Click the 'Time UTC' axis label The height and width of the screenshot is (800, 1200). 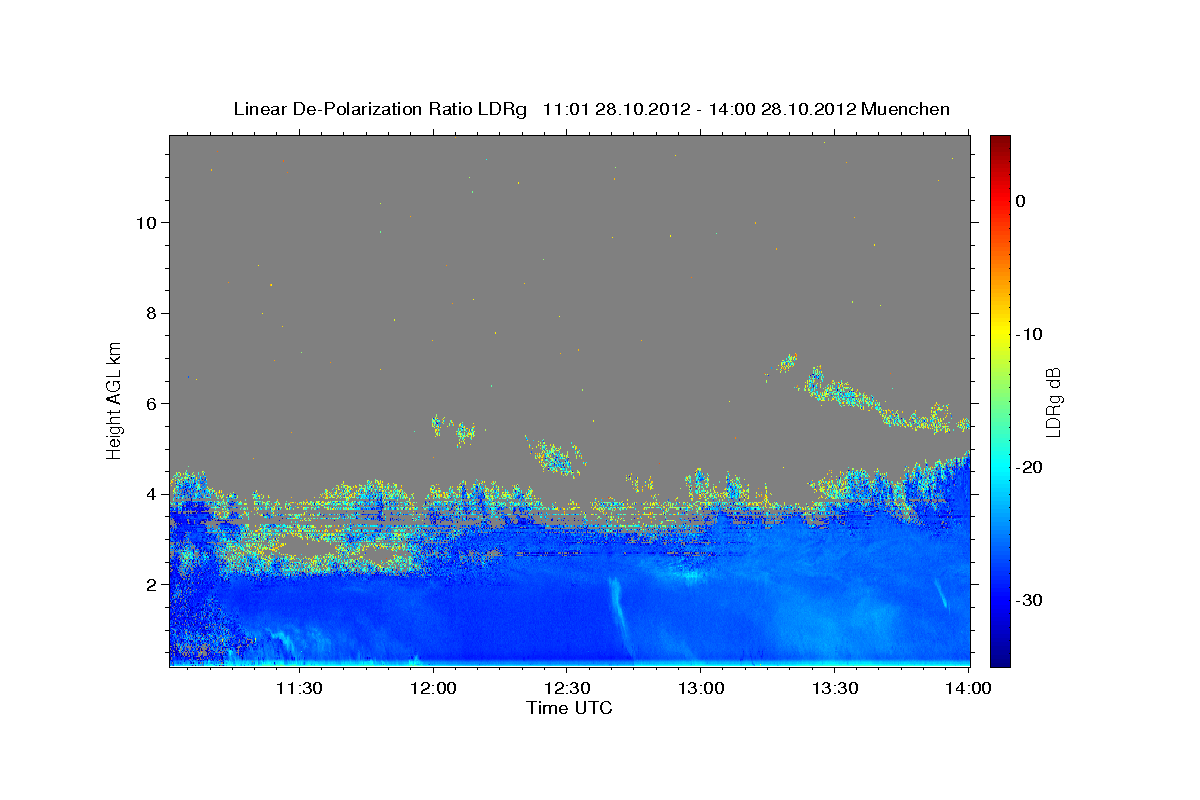(x=569, y=708)
